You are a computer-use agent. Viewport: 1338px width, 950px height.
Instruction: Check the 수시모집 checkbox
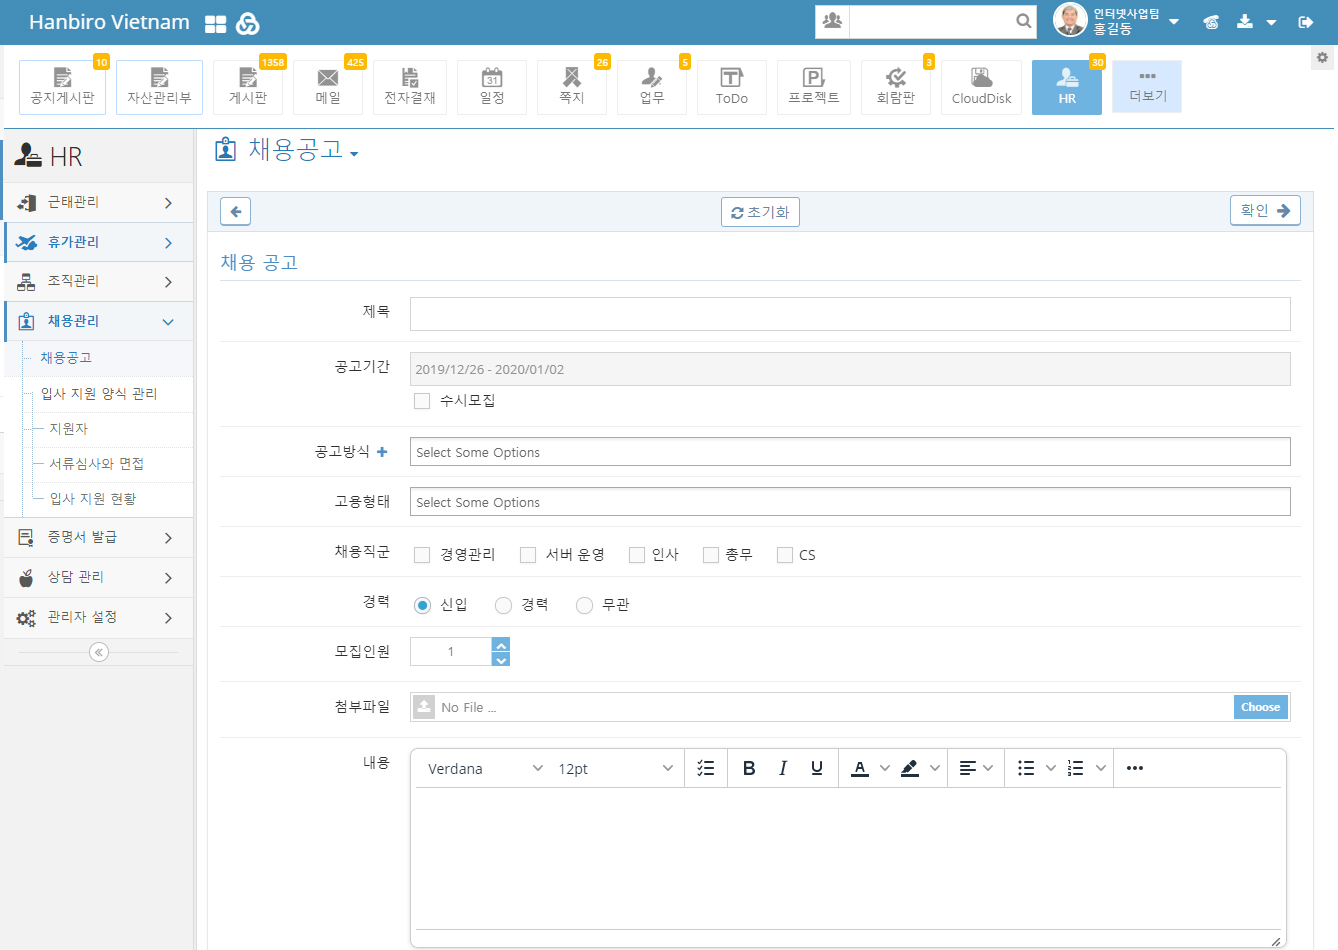(422, 401)
